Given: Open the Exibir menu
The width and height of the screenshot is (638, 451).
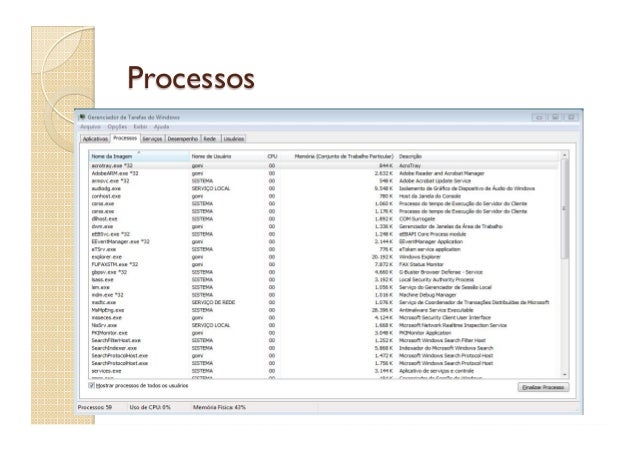Looking at the screenshot, I should click(x=140, y=127).
